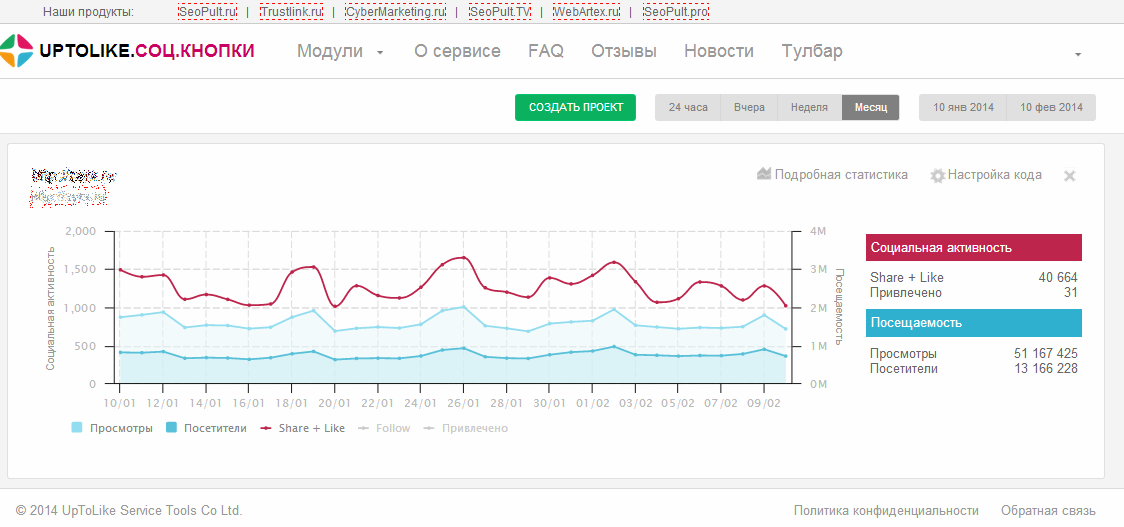Click the UpToLike colorful logo icon

tap(16, 51)
